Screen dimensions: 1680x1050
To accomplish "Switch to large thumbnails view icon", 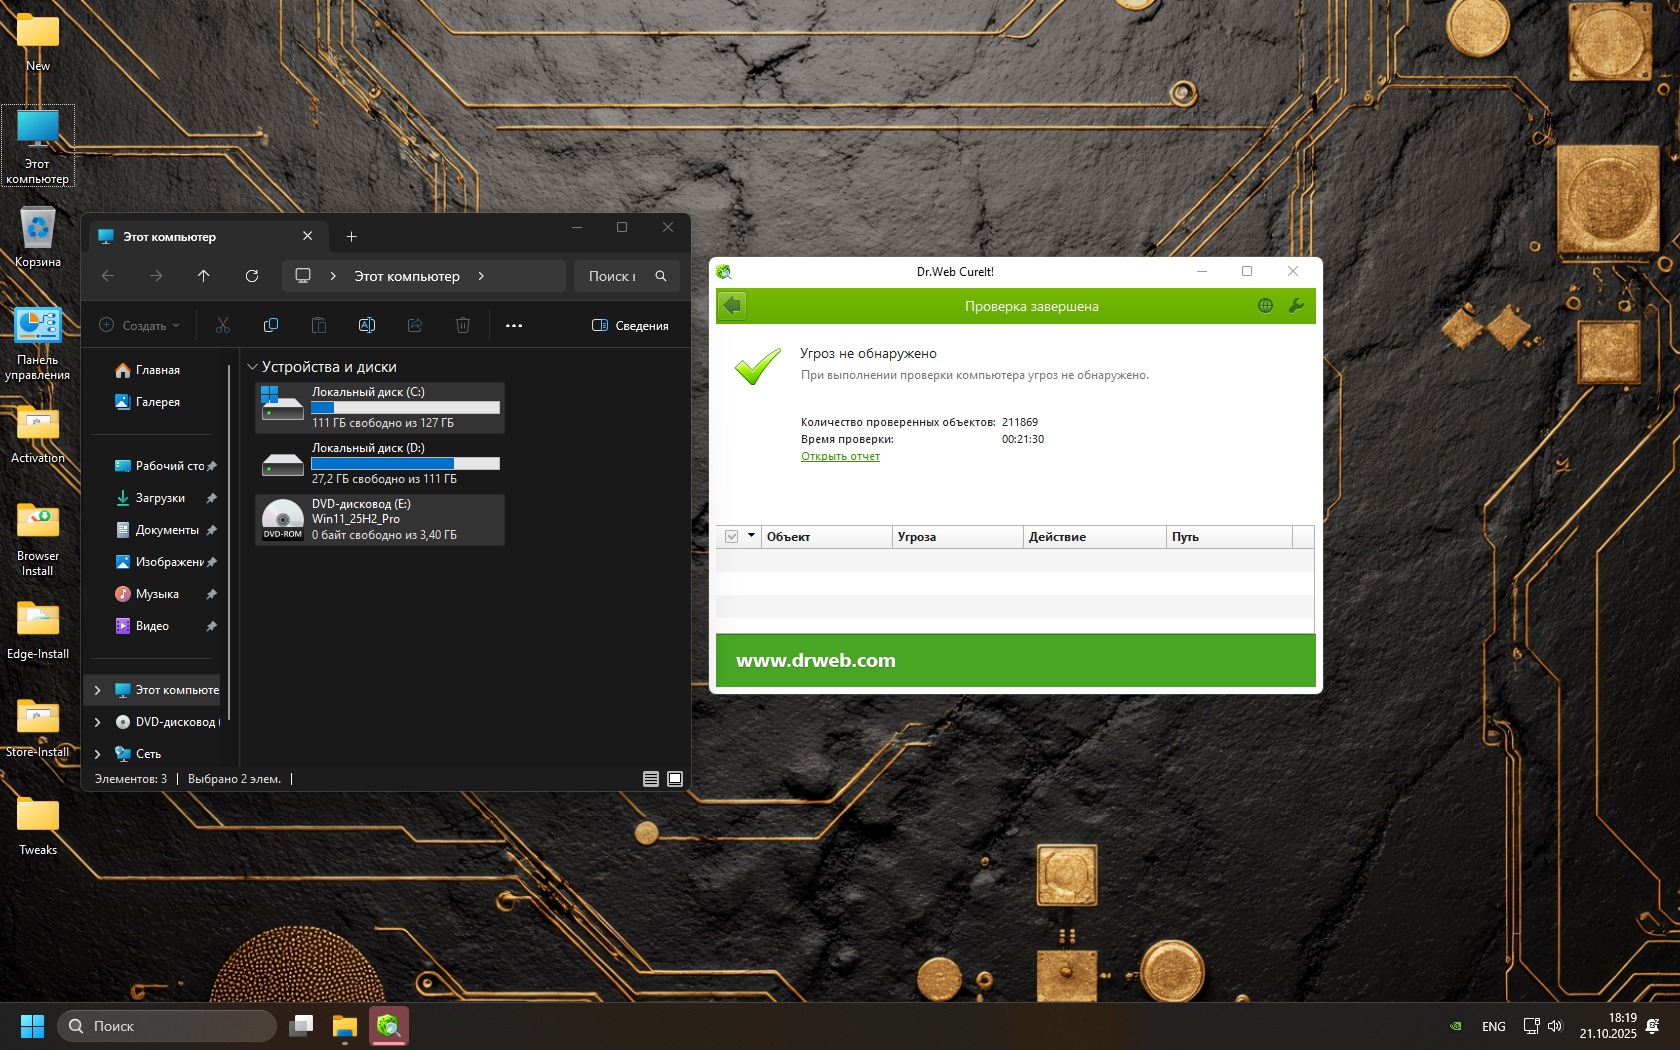I will 675,779.
